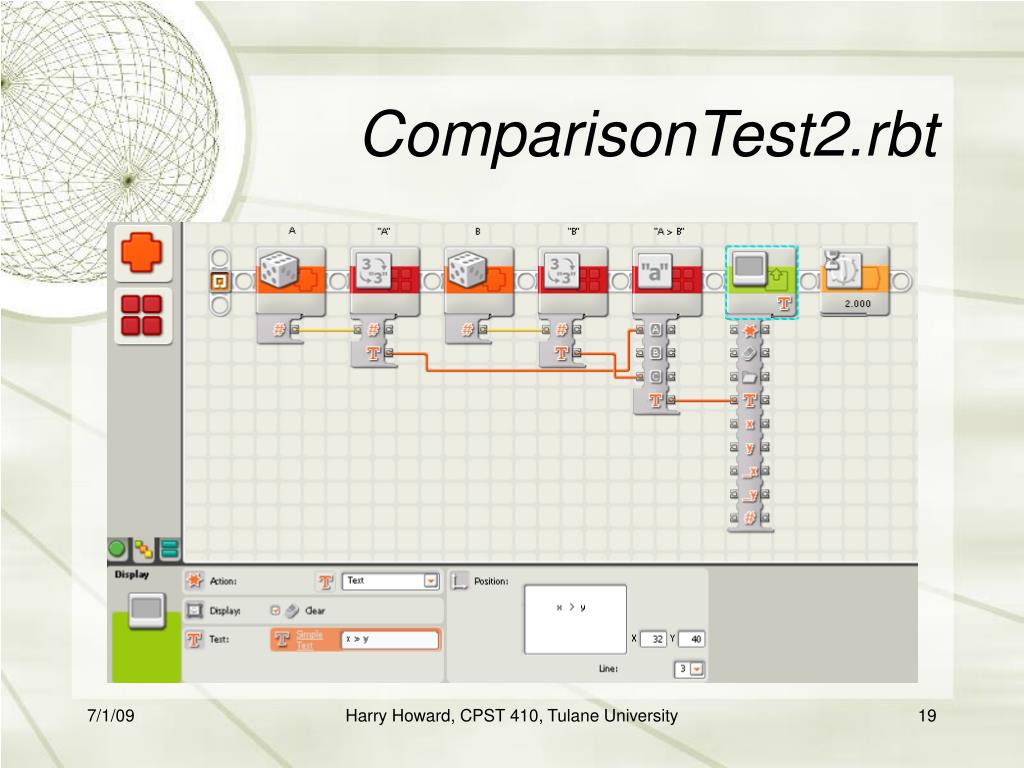The width and height of the screenshot is (1024, 768).
Task: Toggle the Clear display checkbox
Action: [275, 611]
